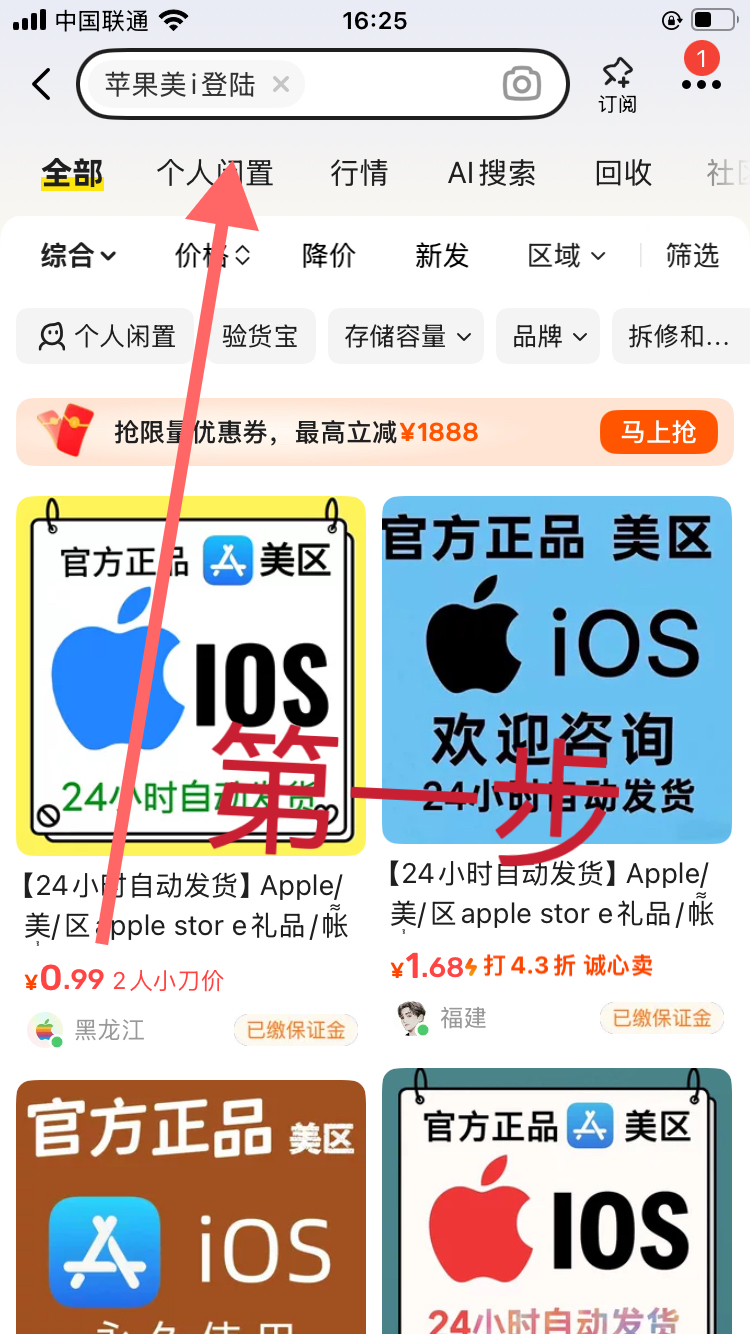Toggle the 个人闲置 filter chip
The height and width of the screenshot is (1334, 750).
click(105, 336)
